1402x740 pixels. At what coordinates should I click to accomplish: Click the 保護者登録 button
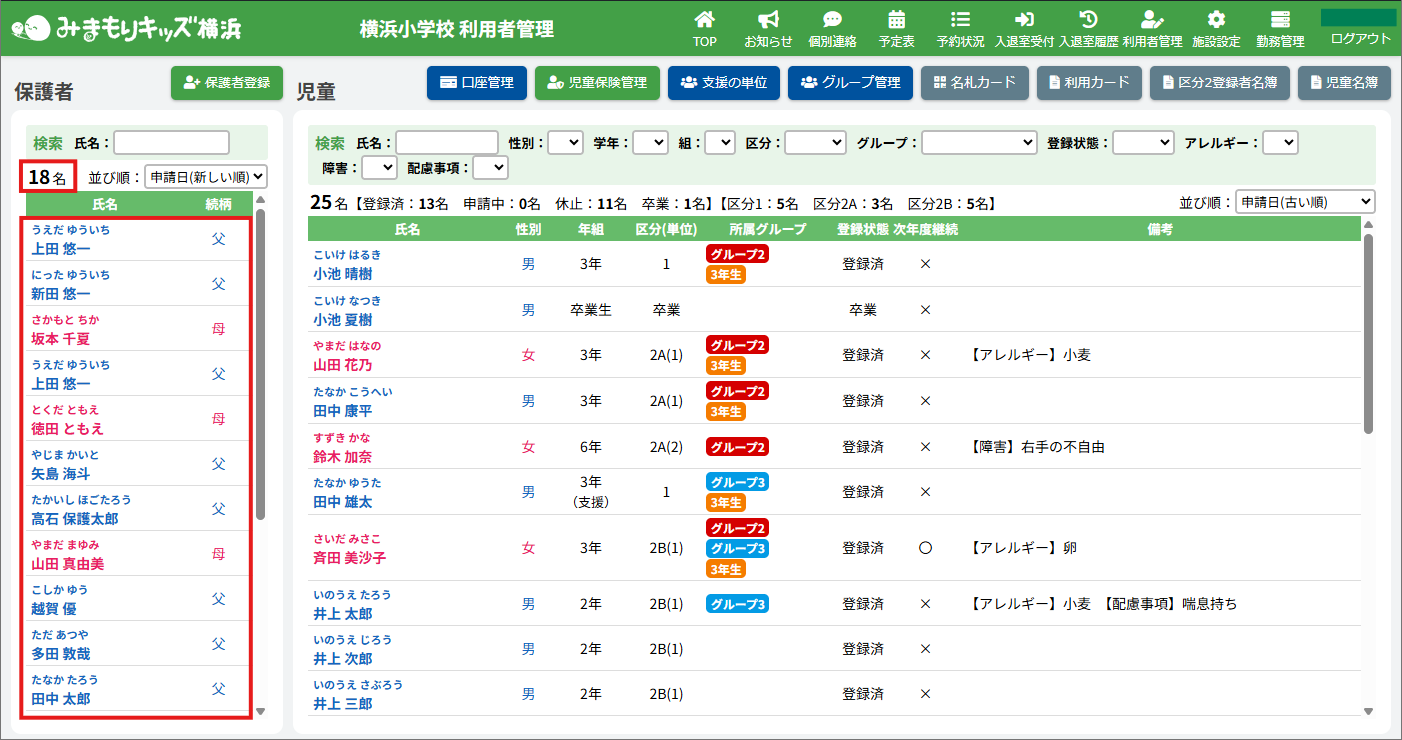coord(227,83)
